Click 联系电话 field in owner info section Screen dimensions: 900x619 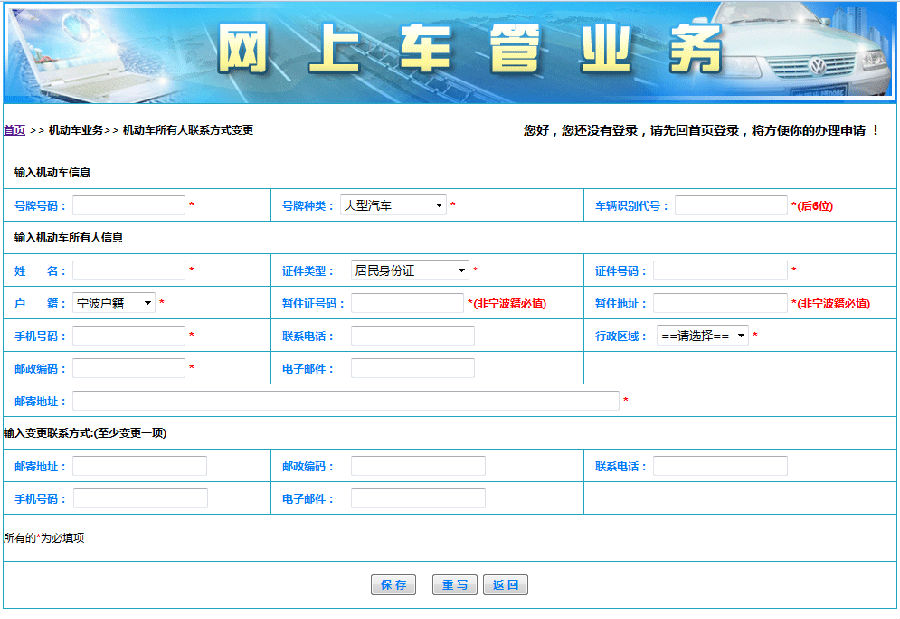(412, 336)
